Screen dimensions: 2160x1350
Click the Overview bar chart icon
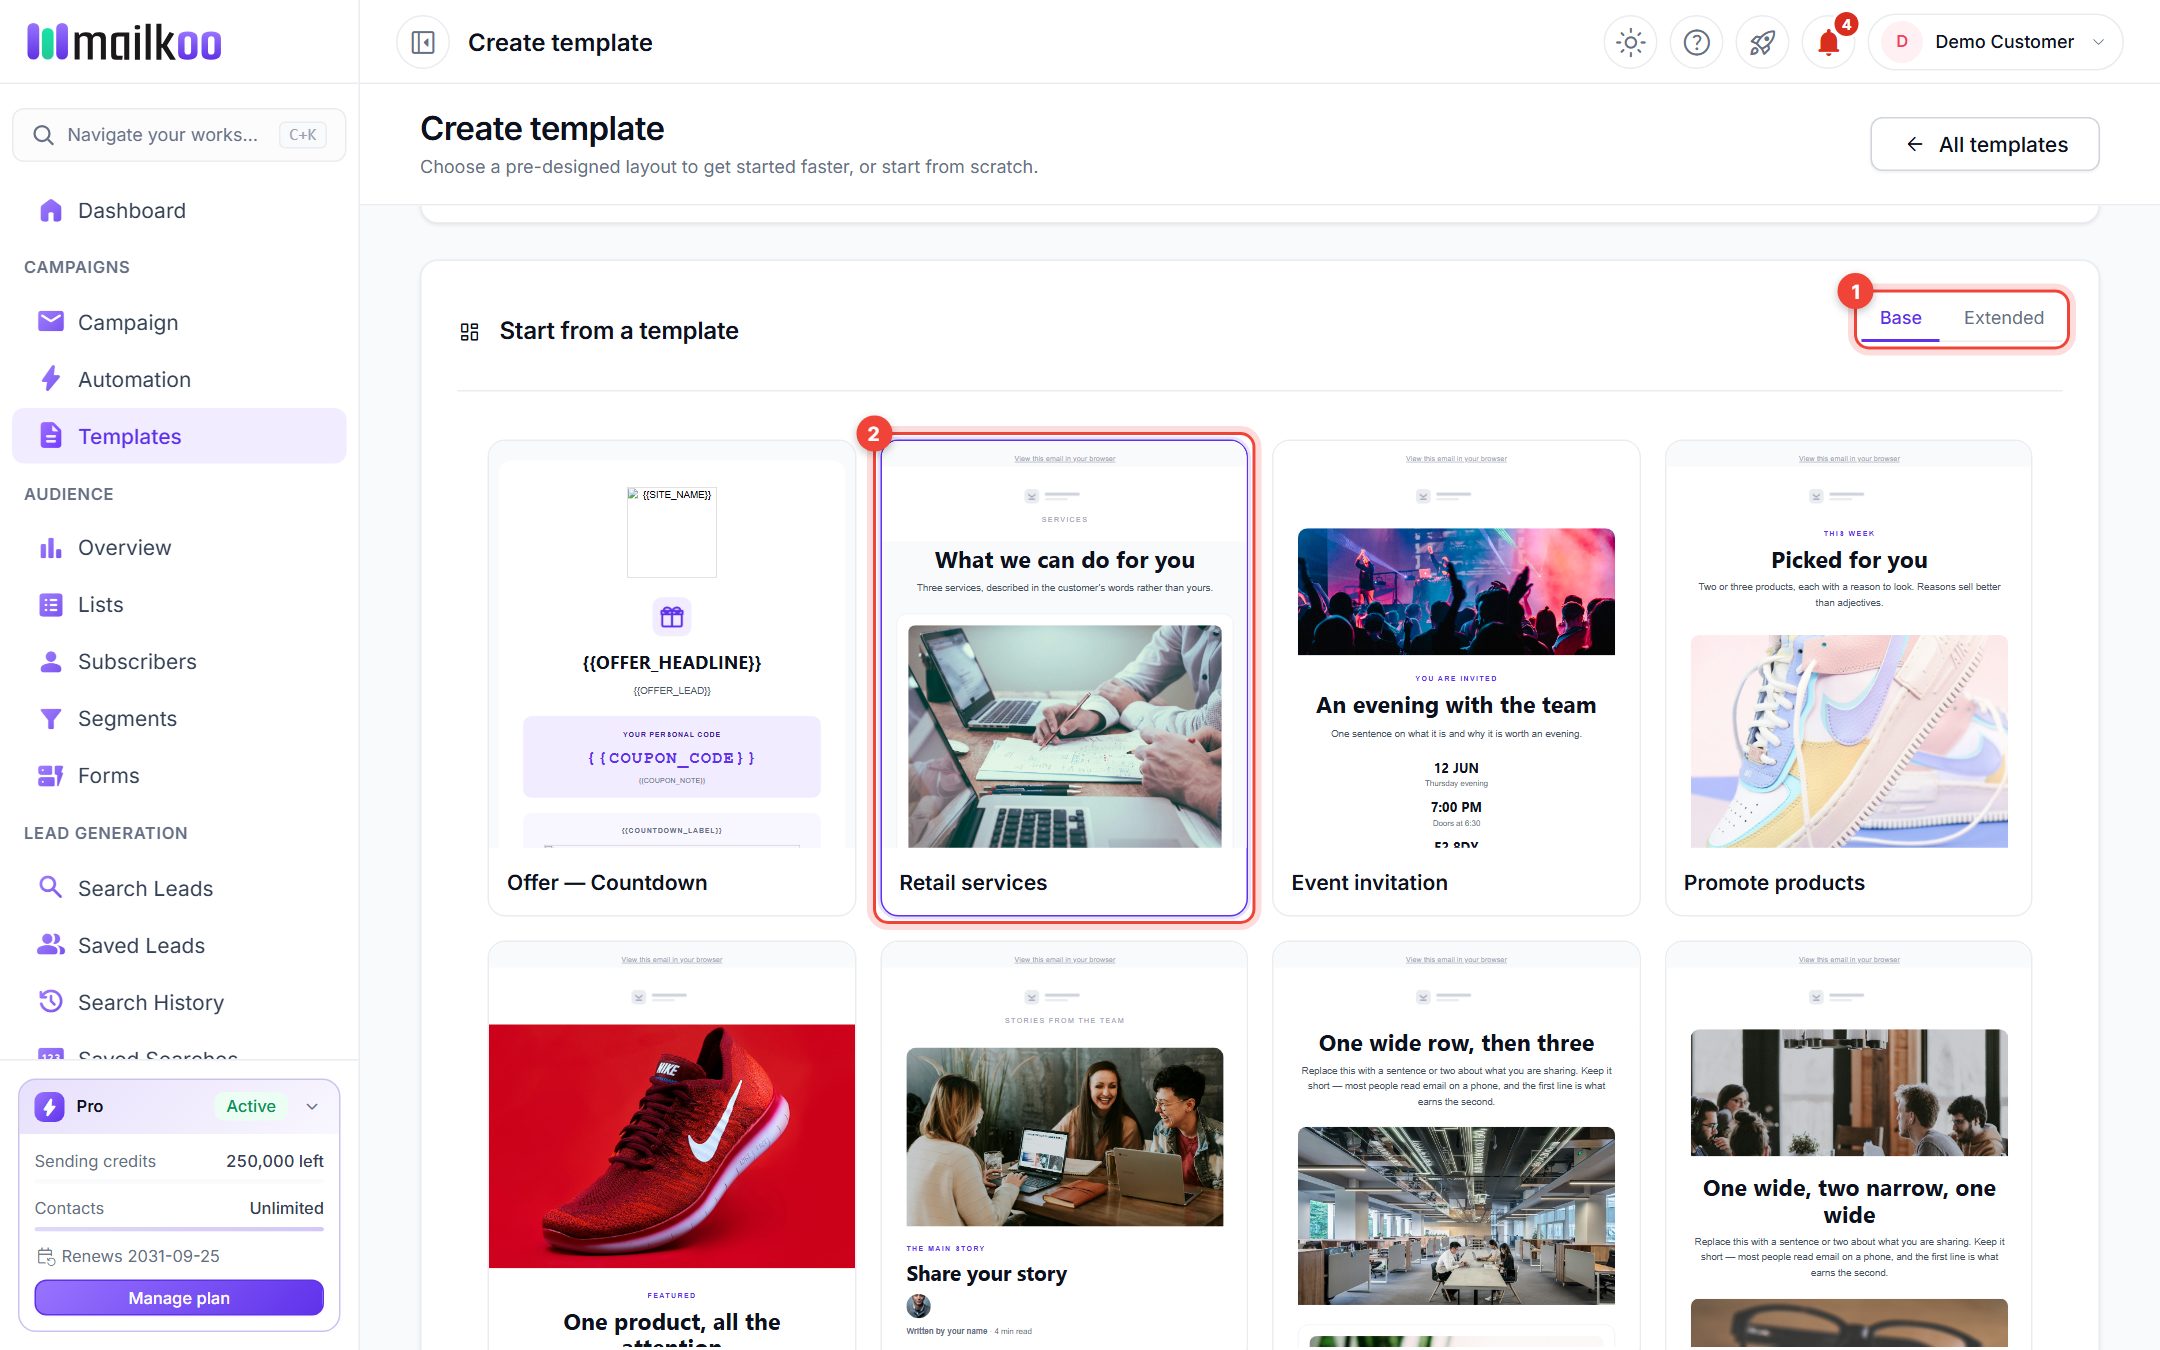click(x=50, y=547)
